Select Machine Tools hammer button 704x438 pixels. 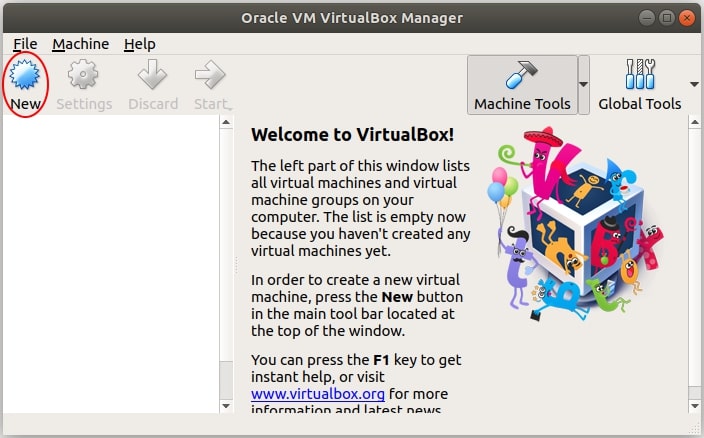[522, 85]
